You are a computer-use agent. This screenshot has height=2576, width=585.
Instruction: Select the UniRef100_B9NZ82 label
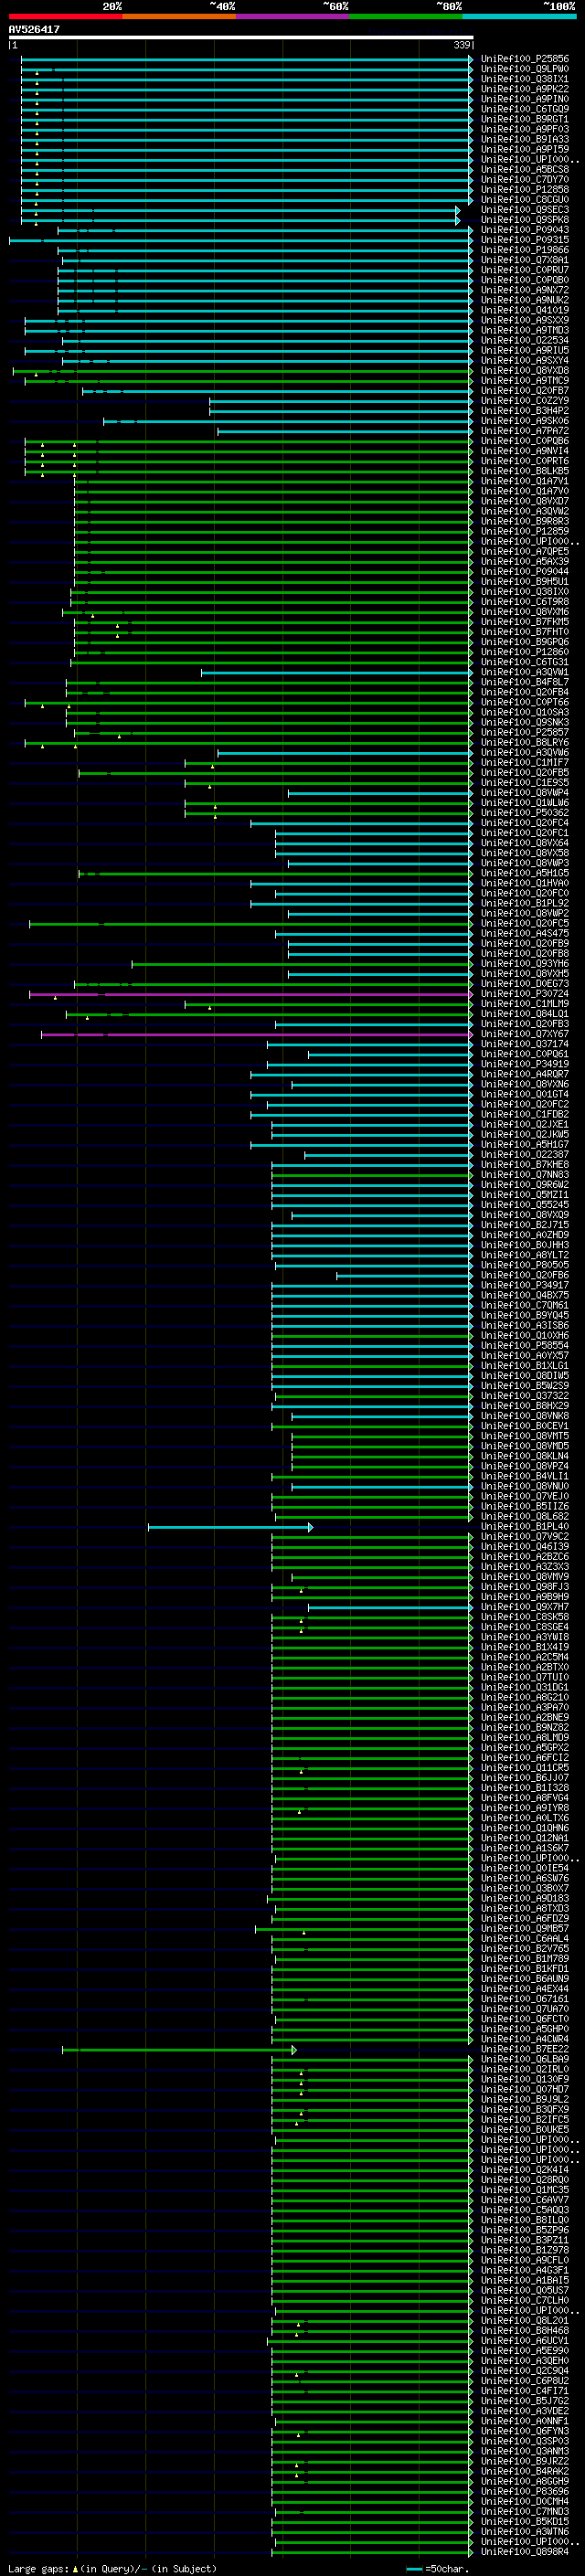coord(525,1728)
